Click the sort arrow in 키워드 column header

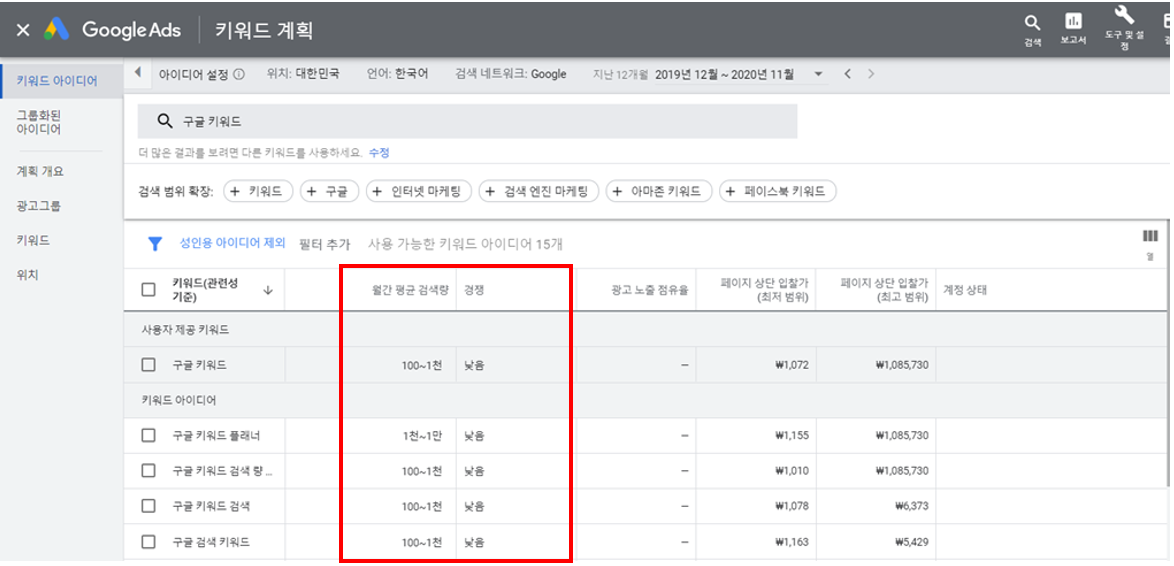(x=268, y=290)
